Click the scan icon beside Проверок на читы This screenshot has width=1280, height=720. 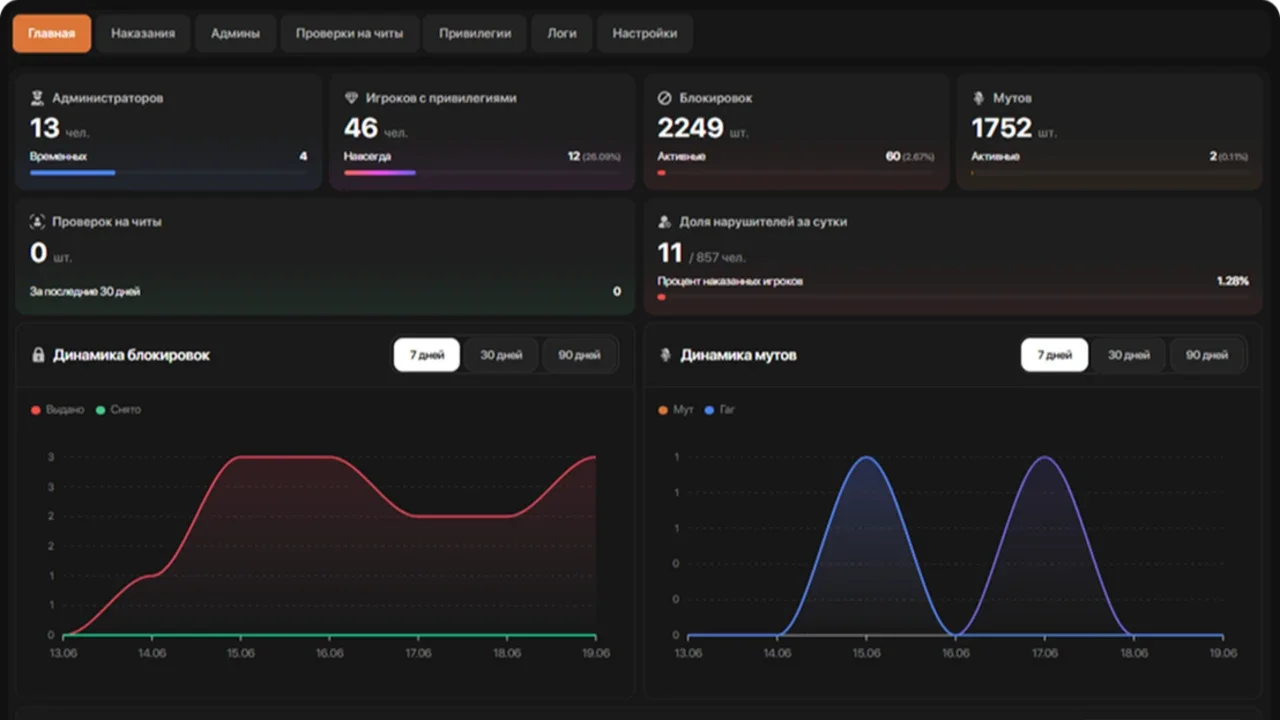(37, 222)
